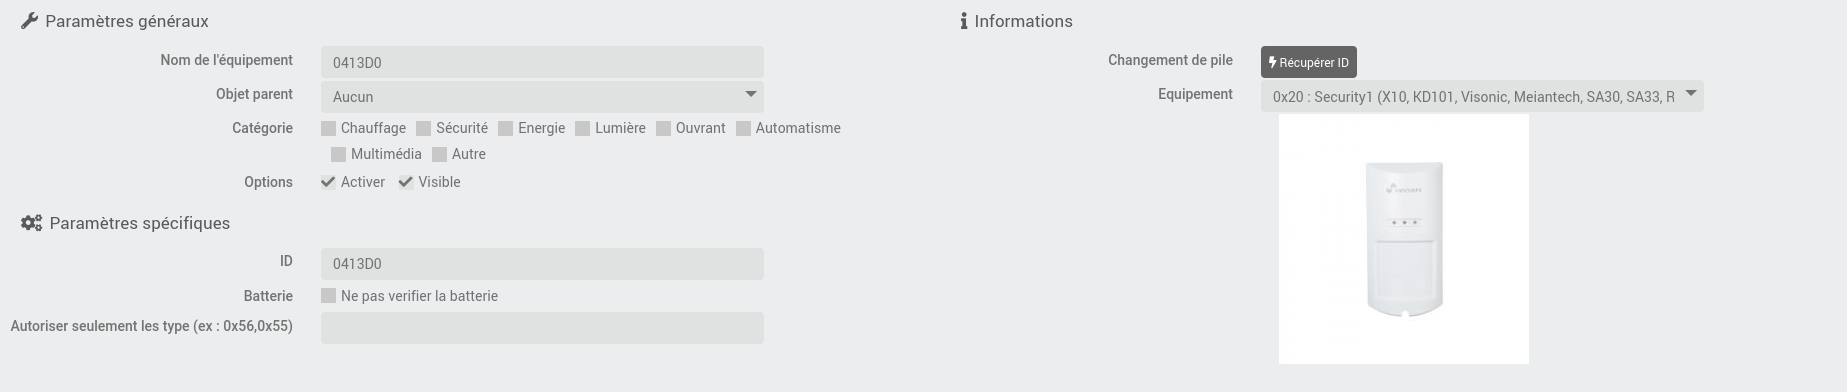Uncheck the Activer option
1847x392 pixels.
pyautogui.click(x=328, y=182)
